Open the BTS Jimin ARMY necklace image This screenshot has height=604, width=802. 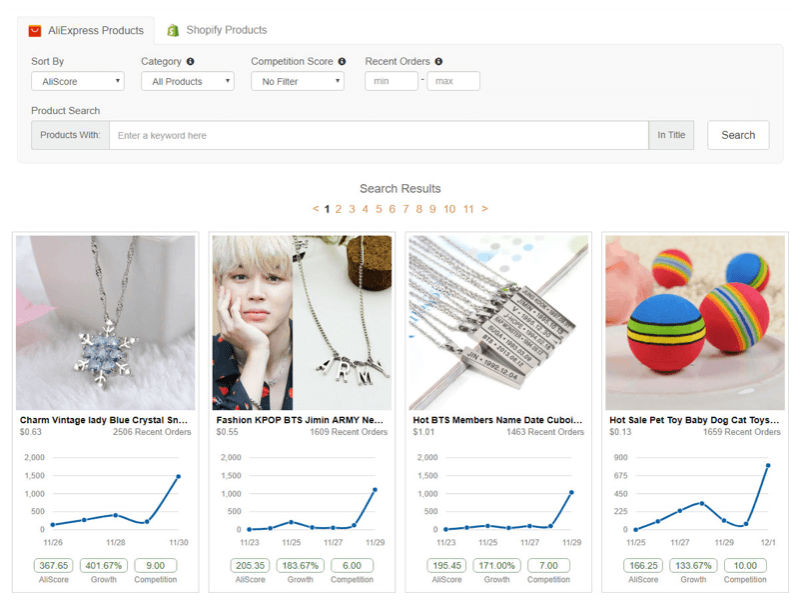(302, 323)
